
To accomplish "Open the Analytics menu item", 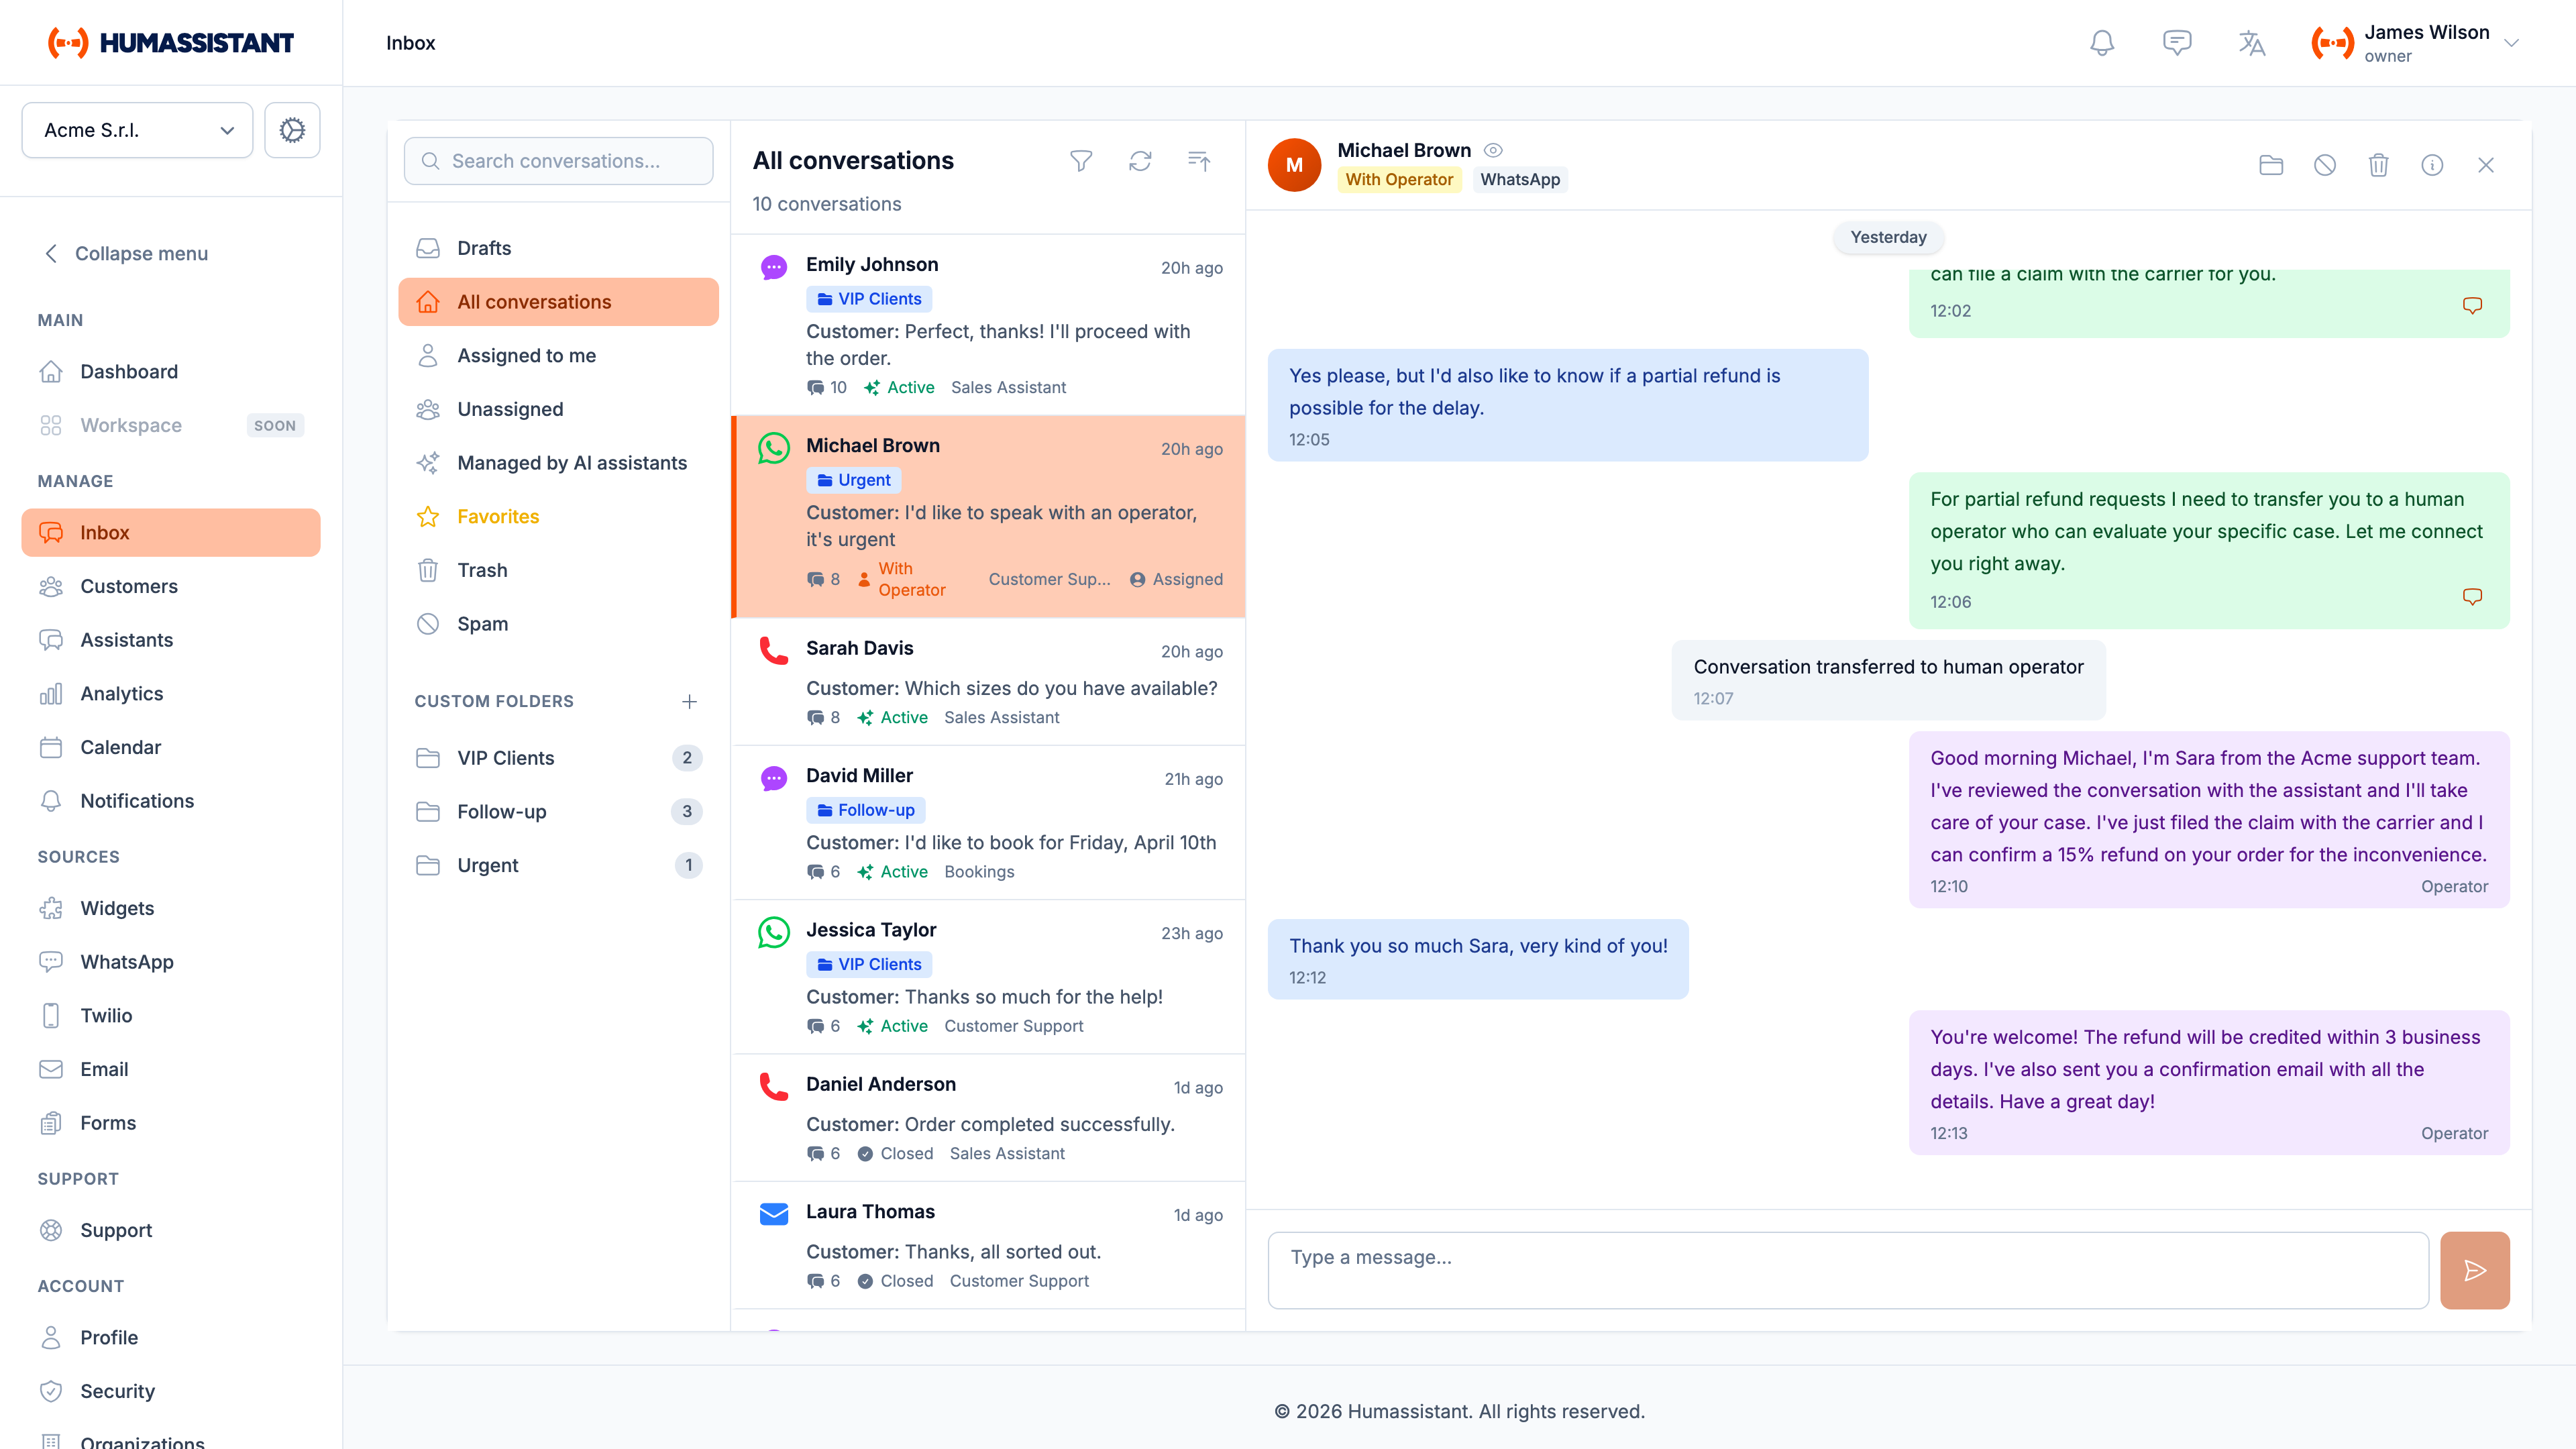I will tap(121, 693).
